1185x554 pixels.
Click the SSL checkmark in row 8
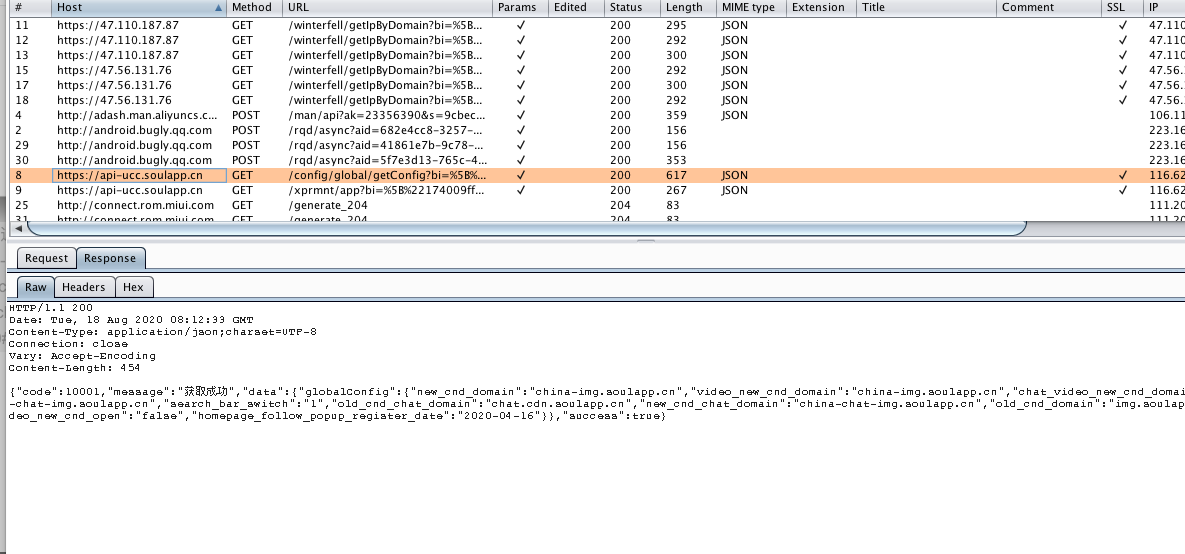pyautogui.click(x=1122, y=175)
